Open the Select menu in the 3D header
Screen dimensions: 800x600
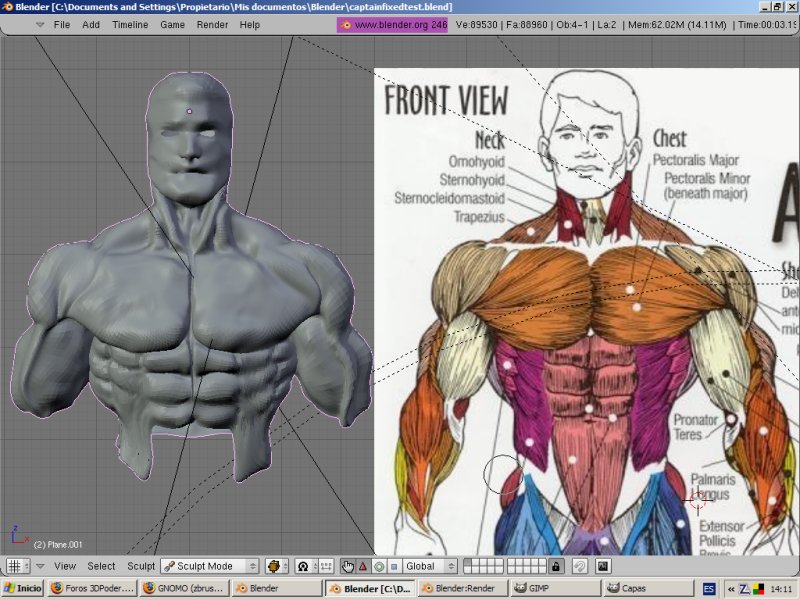[x=101, y=566]
